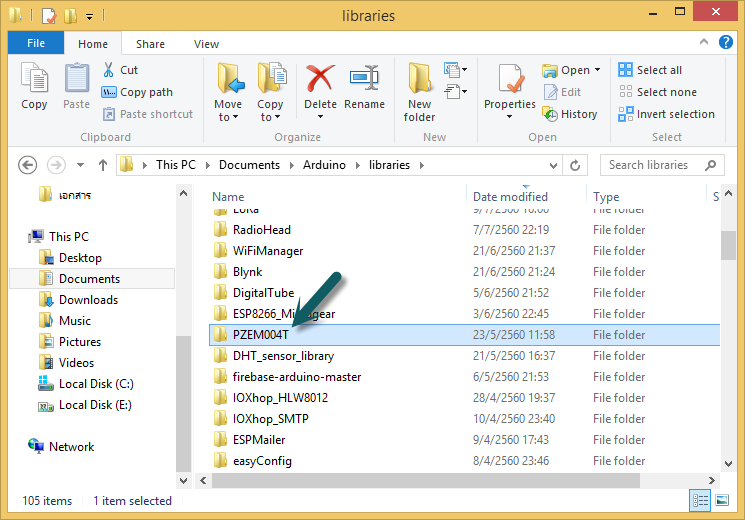Expand breadcrumb arrow after Documents
The width and height of the screenshot is (745, 520).
coord(292,165)
